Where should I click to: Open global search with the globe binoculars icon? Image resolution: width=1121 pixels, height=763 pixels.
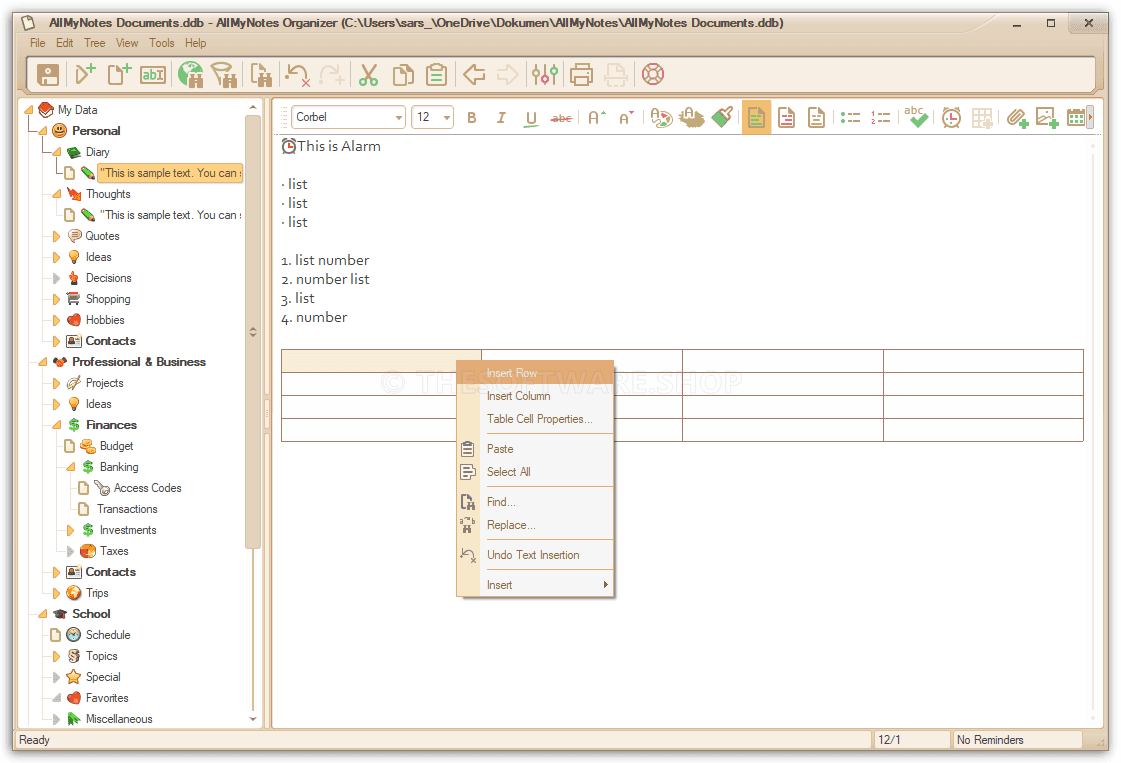(x=190, y=74)
